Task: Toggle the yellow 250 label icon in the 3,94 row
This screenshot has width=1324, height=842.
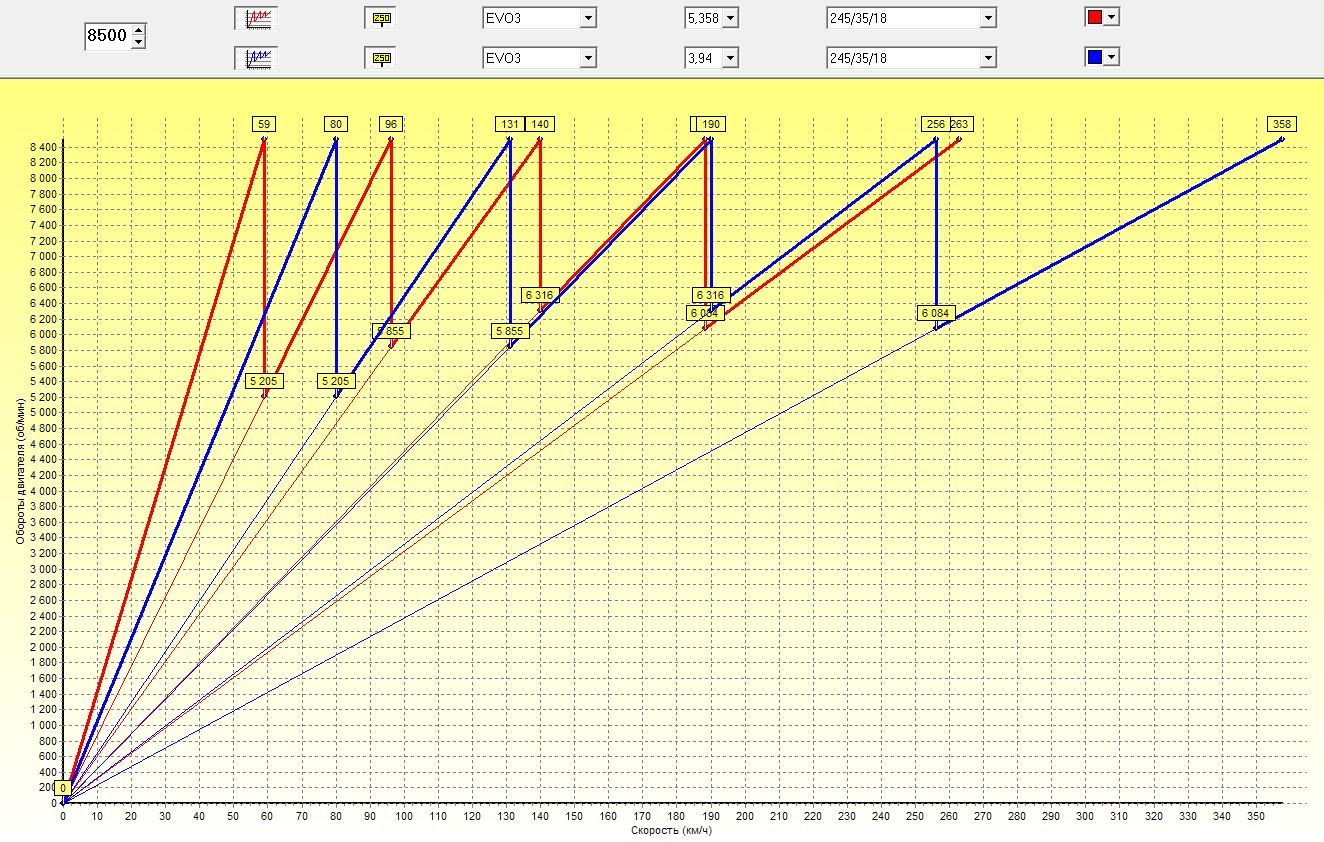Action: pos(381,58)
